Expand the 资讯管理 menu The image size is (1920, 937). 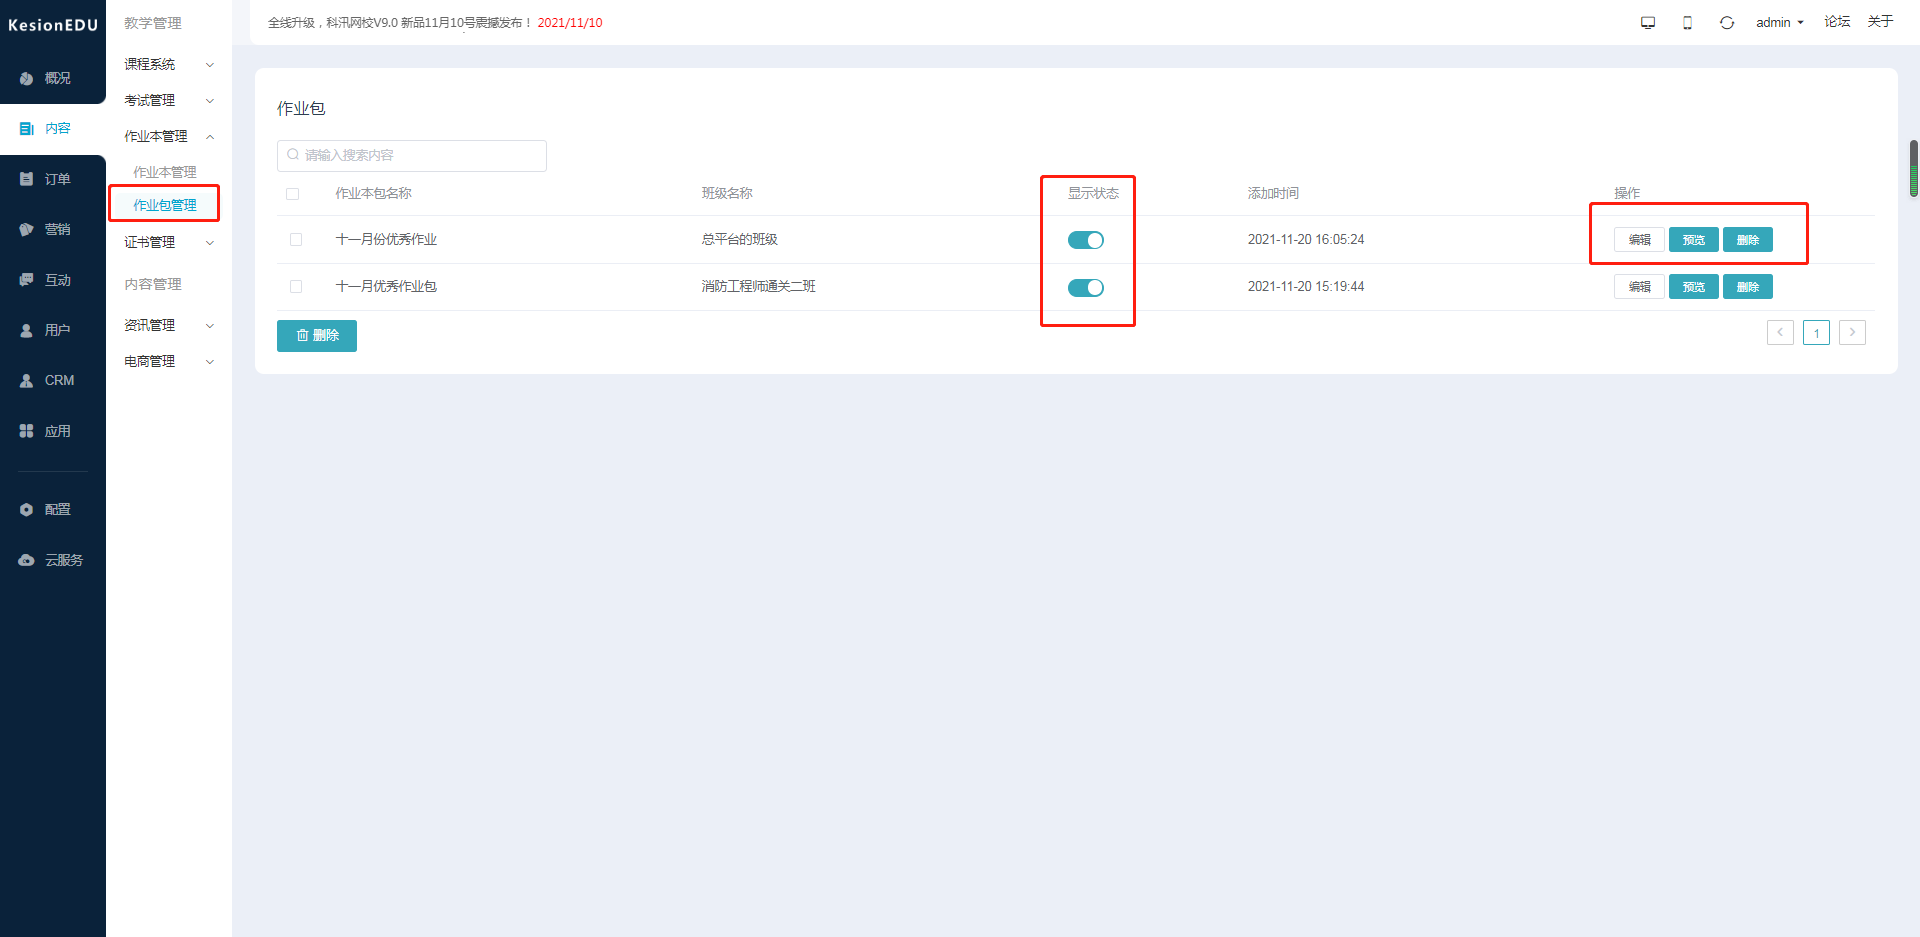coord(168,325)
